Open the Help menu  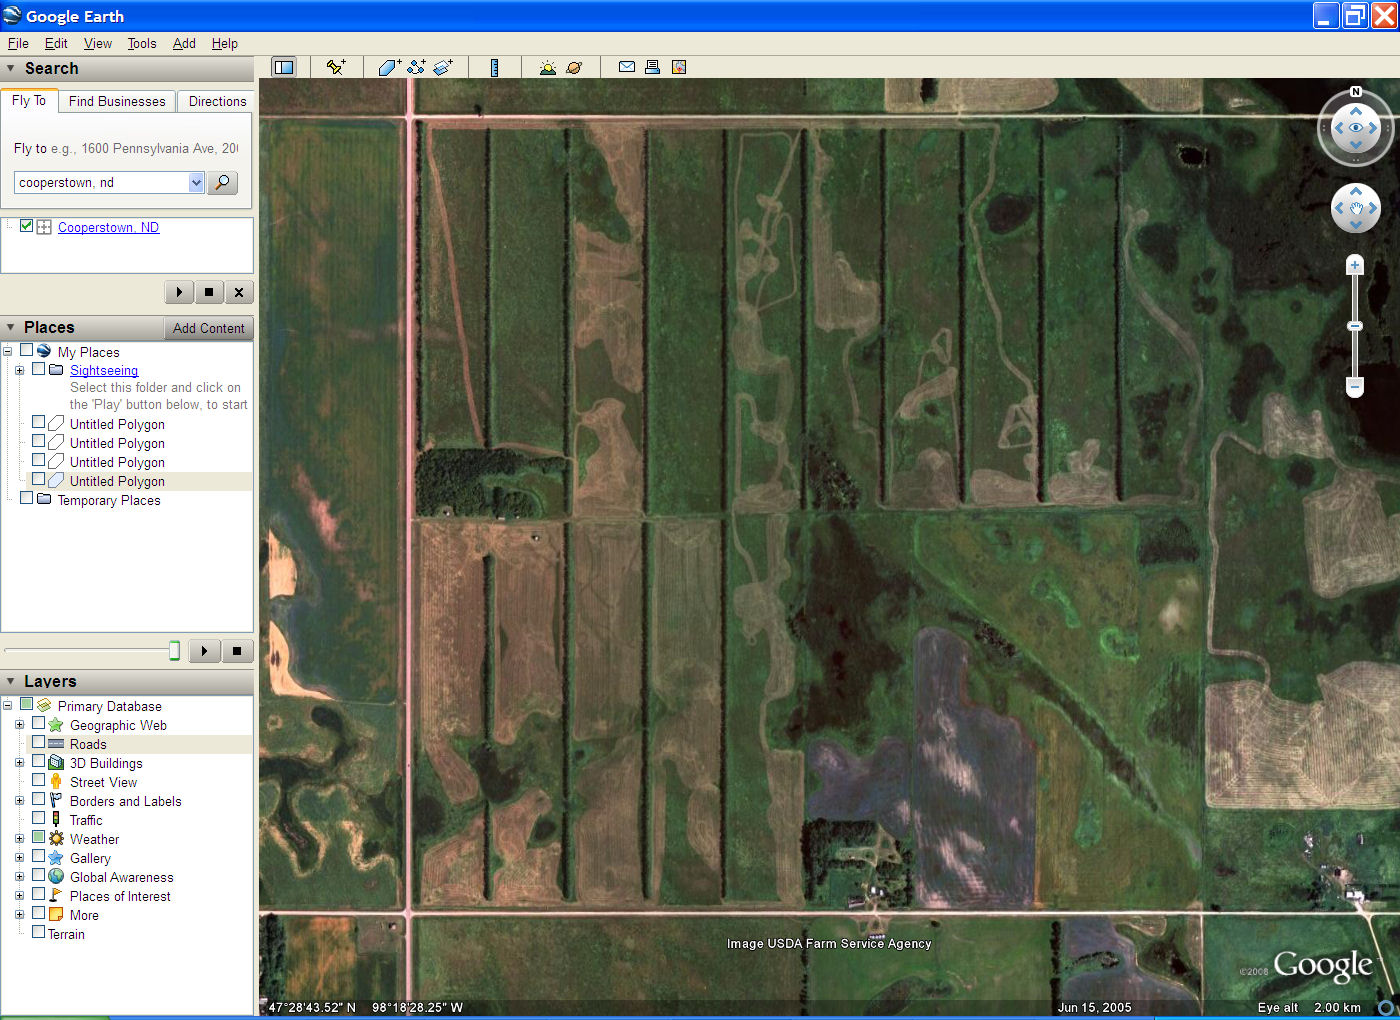tap(225, 43)
